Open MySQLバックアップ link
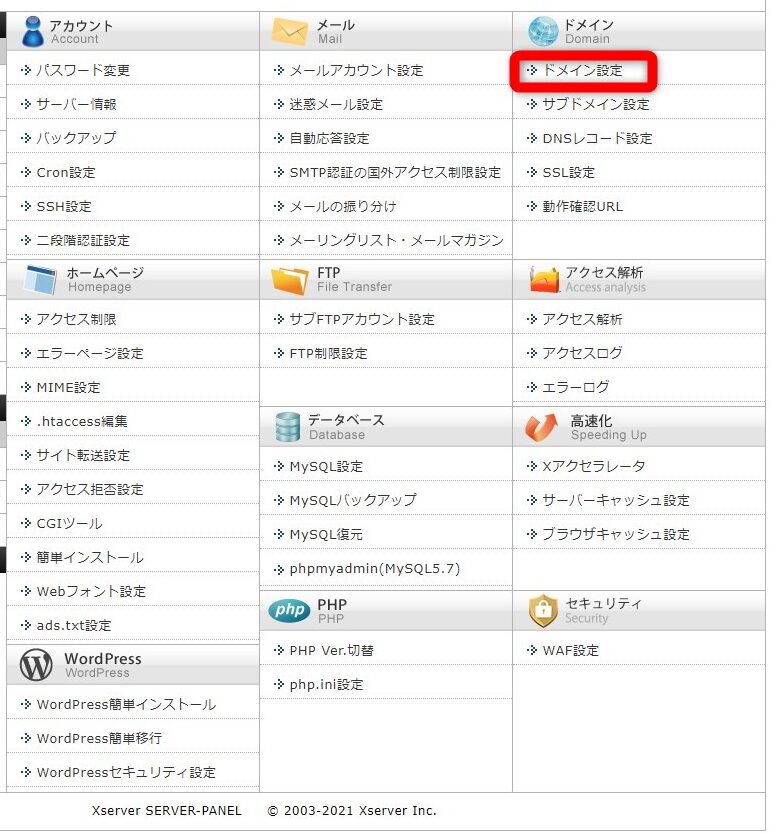The height and width of the screenshot is (839, 777). [x=353, y=500]
